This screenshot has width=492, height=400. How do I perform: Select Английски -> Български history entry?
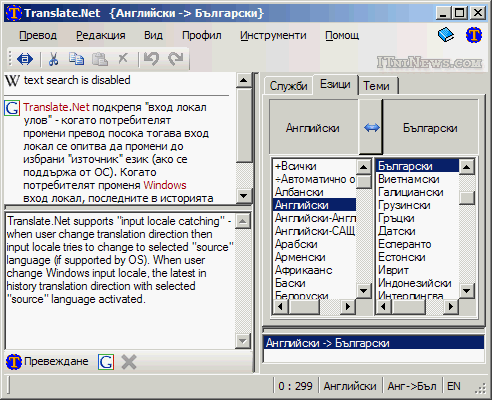(x=374, y=343)
